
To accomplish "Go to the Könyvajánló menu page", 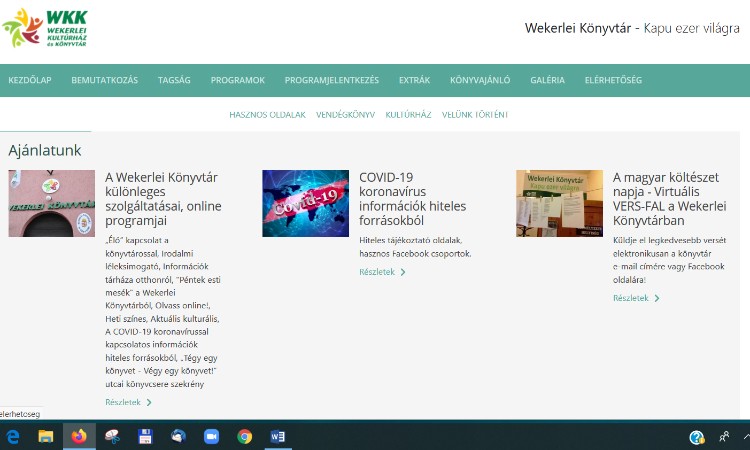I will (x=480, y=80).
